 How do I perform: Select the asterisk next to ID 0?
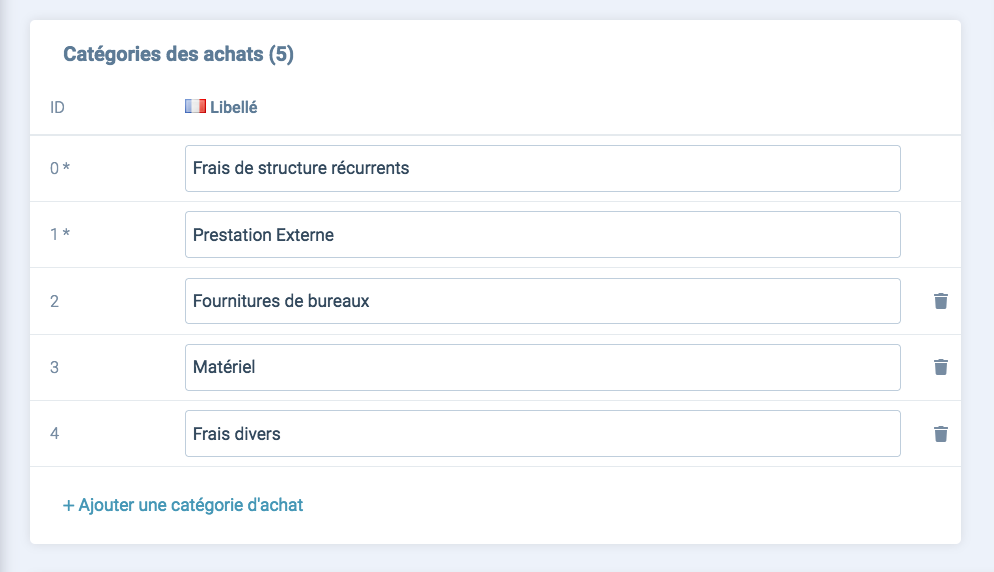click(66, 167)
